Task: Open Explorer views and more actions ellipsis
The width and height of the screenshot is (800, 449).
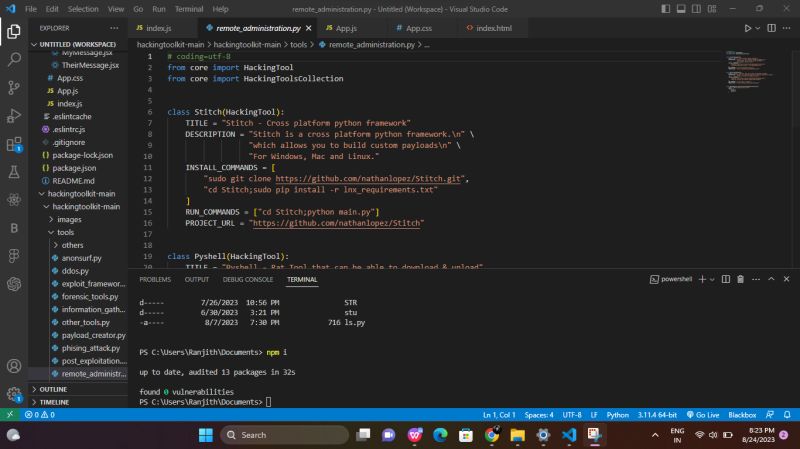Action: tap(114, 28)
